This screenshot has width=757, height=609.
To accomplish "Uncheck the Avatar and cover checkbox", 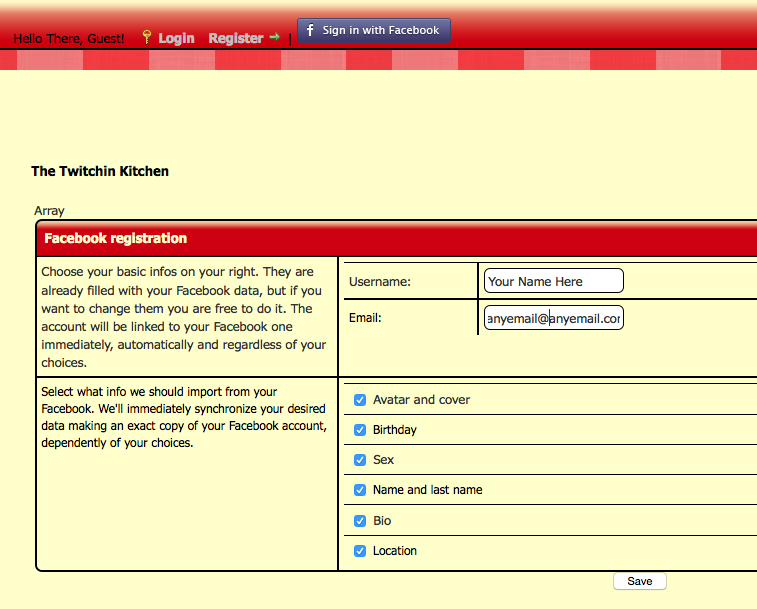I will click(360, 400).
